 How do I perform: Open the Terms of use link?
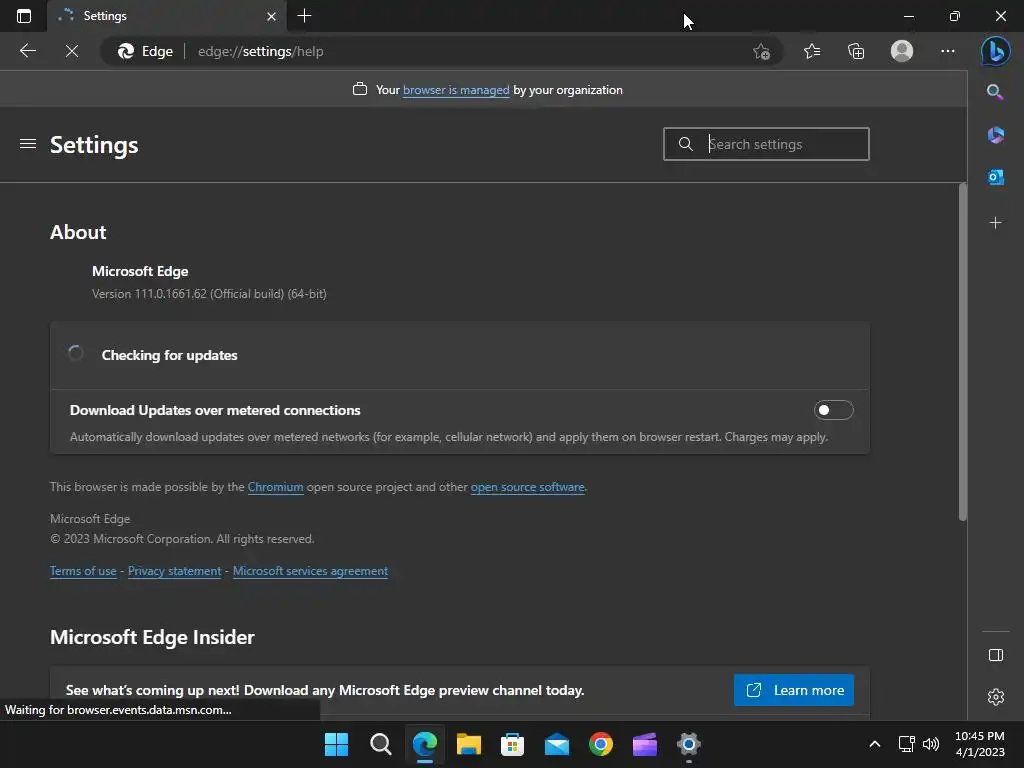(83, 571)
